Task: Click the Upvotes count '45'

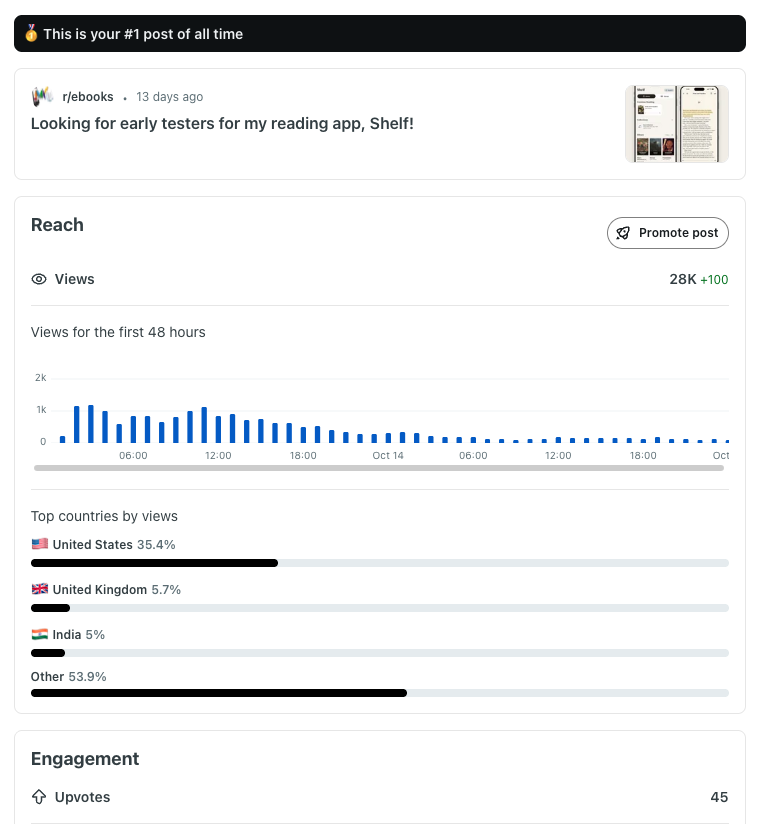Action: [x=719, y=797]
